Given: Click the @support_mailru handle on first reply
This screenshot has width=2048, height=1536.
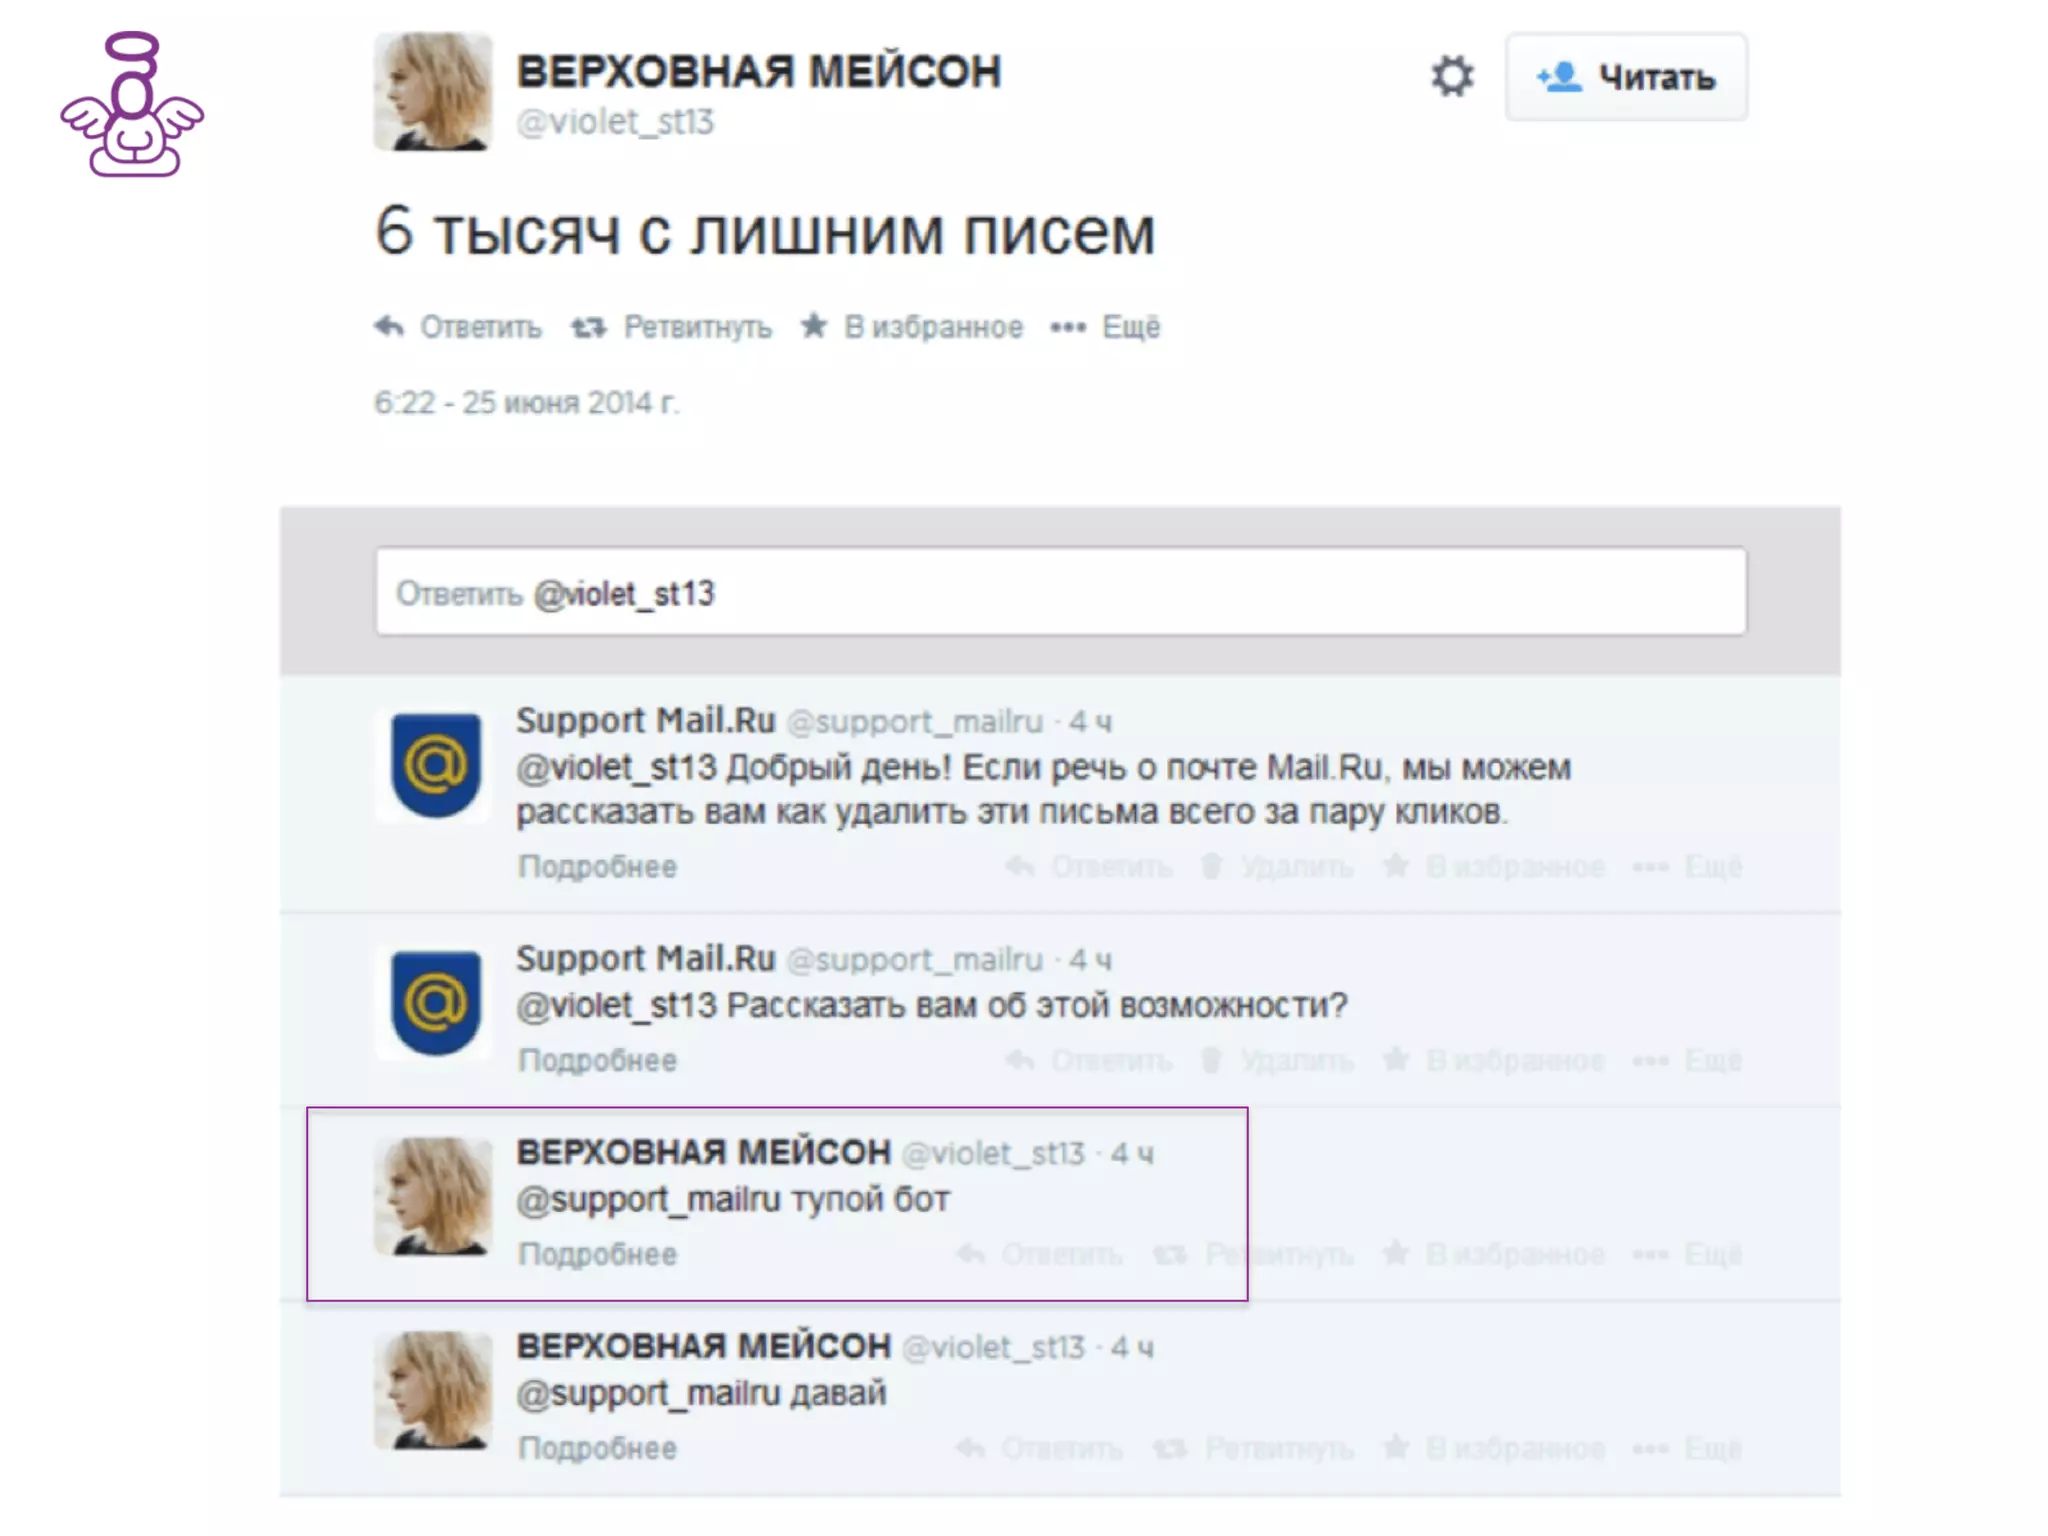Looking at the screenshot, I should [x=915, y=722].
